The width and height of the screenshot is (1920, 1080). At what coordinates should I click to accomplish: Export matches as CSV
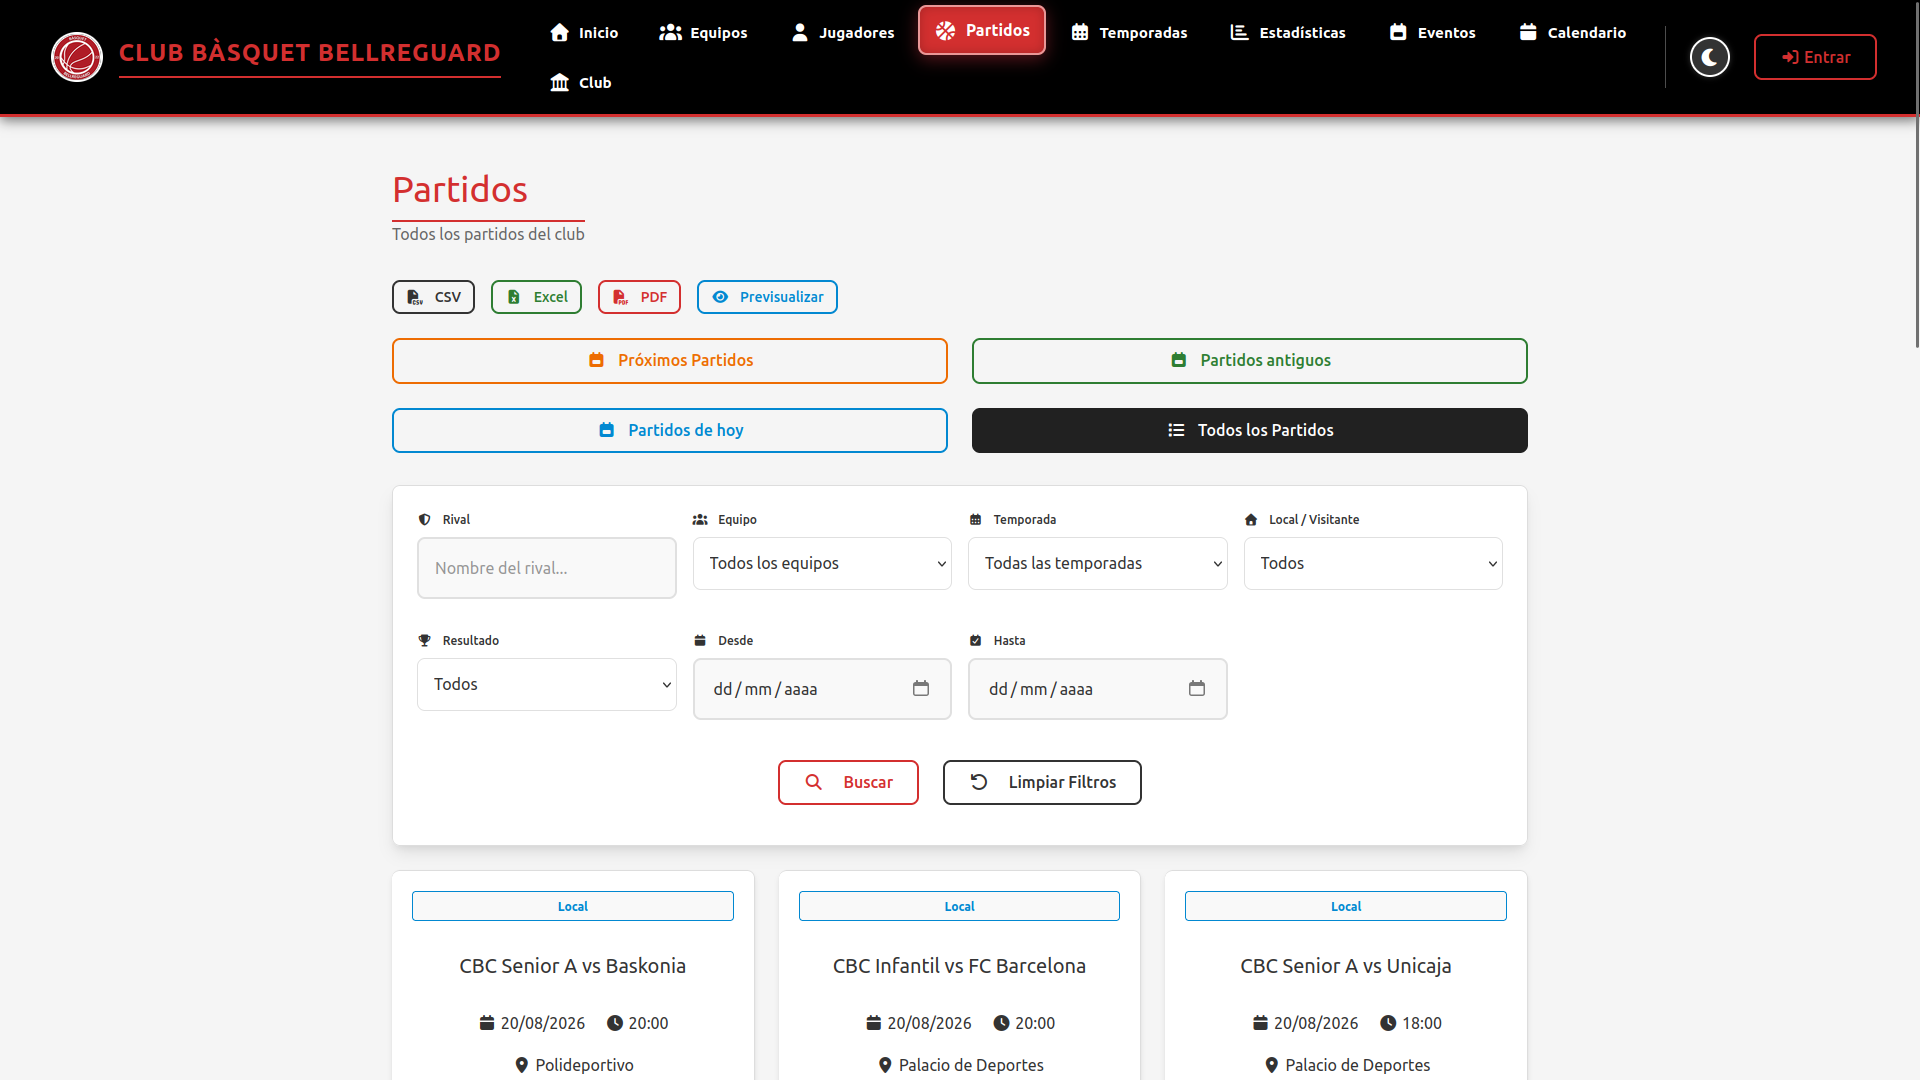coord(433,297)
